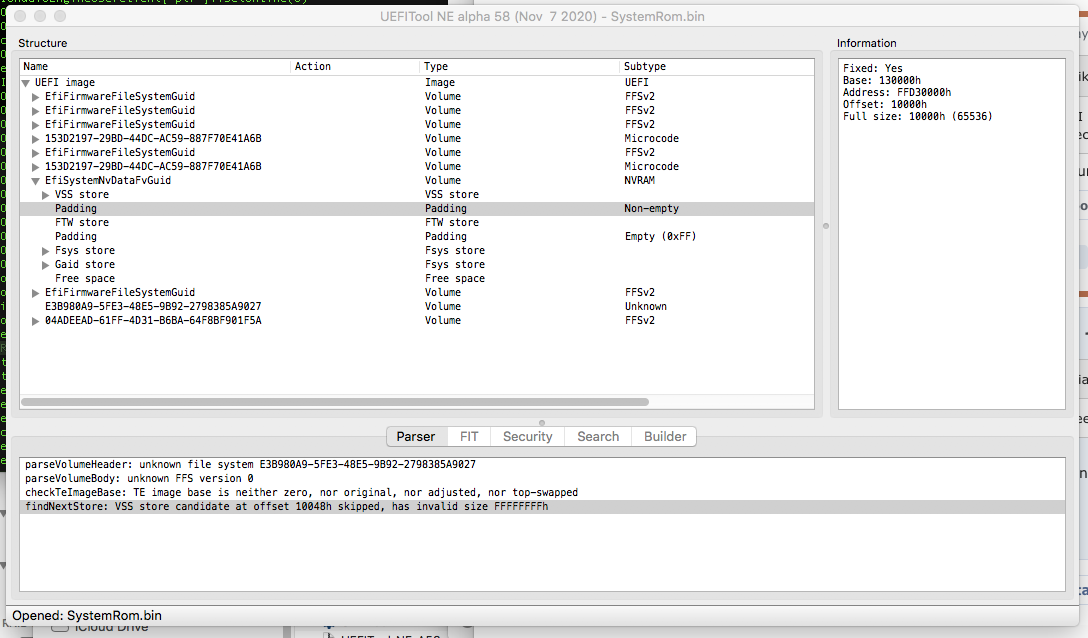
Task: Click the Base: 130000h information line
Action: (x=881, y=81)
